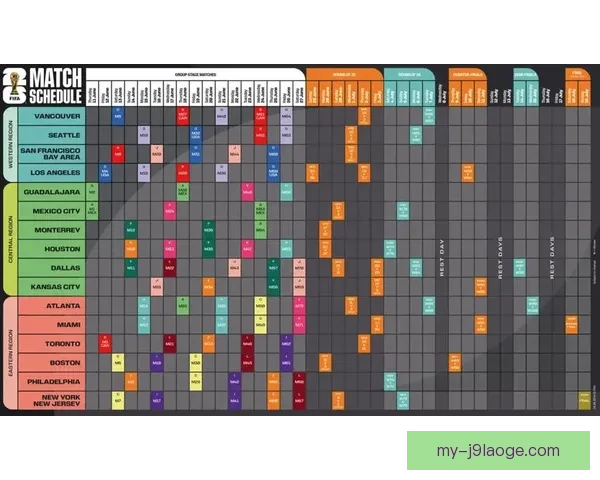This screenshot has width=600, height=480.
Task: Click Toronto's orange Round of 32 cell
Action: pos(364,343)
